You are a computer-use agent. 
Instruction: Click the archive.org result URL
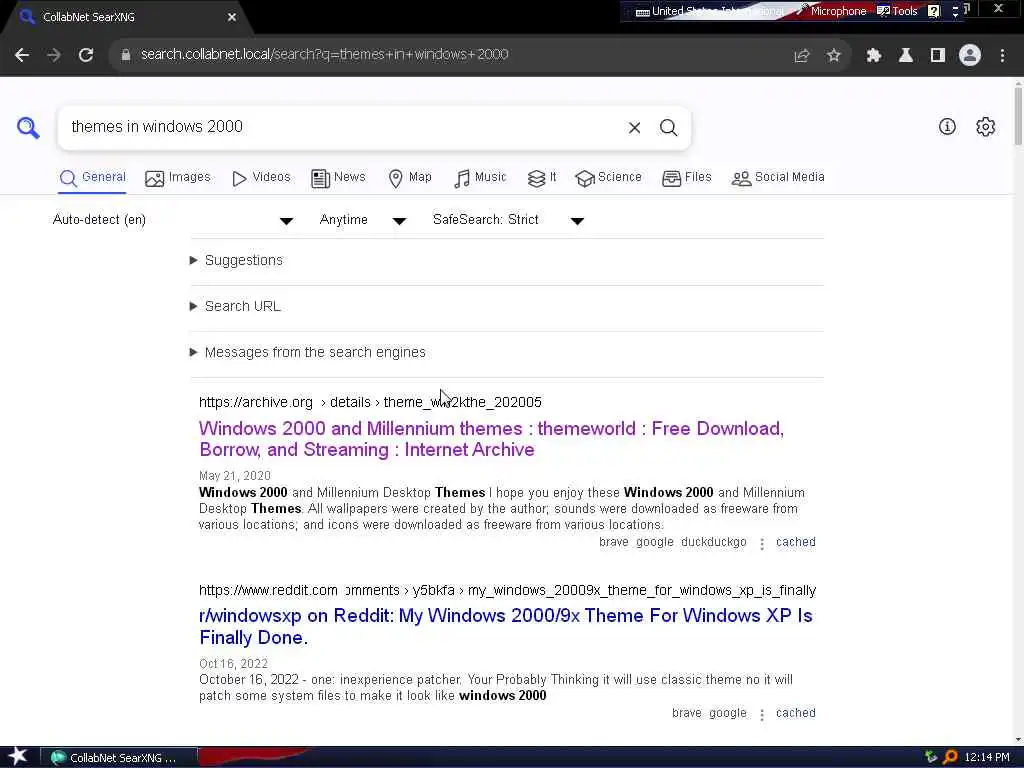click(x=370, y=402)
